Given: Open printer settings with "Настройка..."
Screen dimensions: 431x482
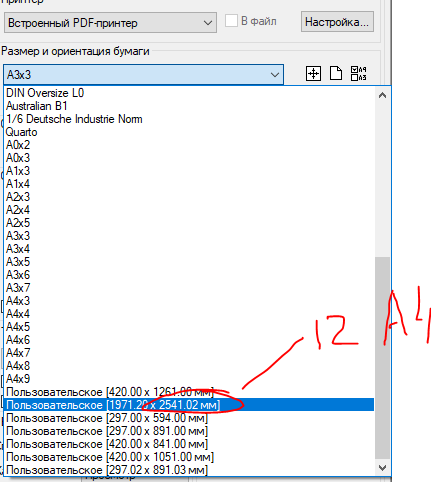Looking at the screenshot, I should point(337,22).
